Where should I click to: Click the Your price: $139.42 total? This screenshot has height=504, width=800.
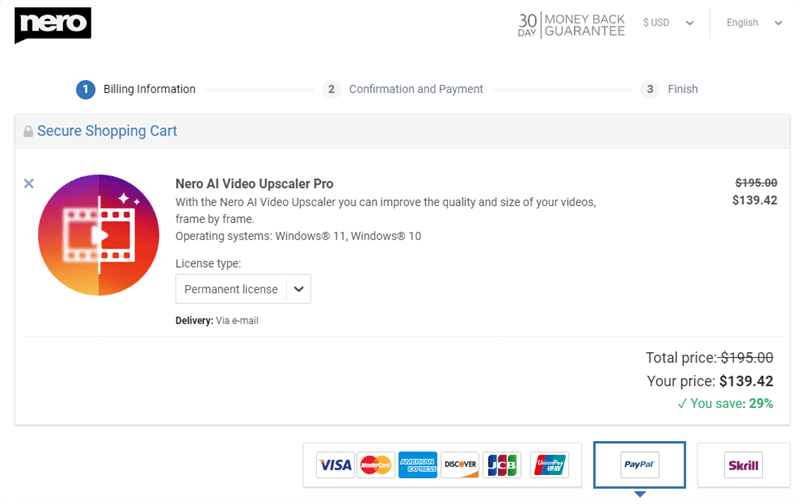point(710,381)
